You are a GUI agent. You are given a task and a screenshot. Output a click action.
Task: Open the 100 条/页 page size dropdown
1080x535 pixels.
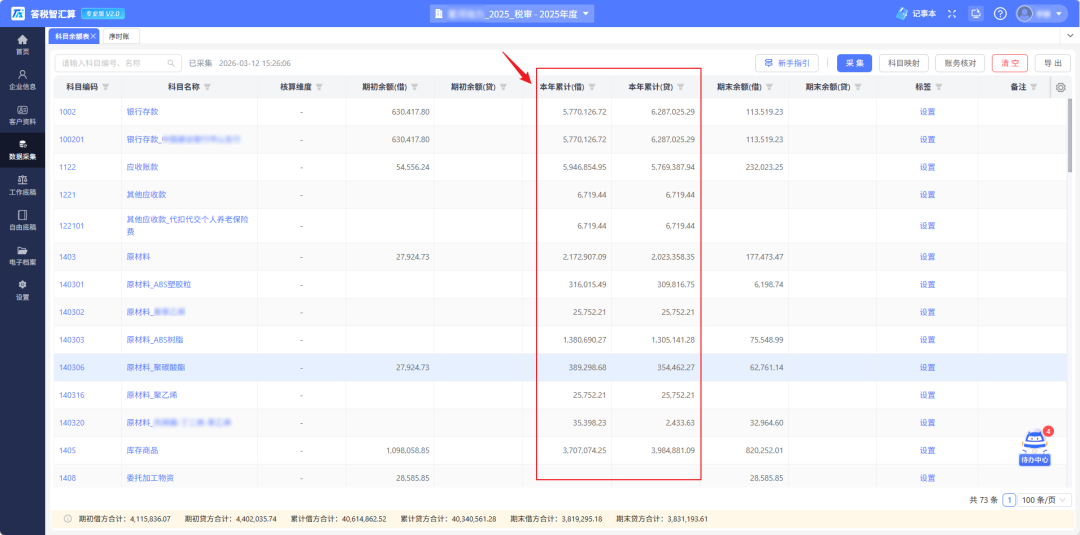[x=1047, y=500]
